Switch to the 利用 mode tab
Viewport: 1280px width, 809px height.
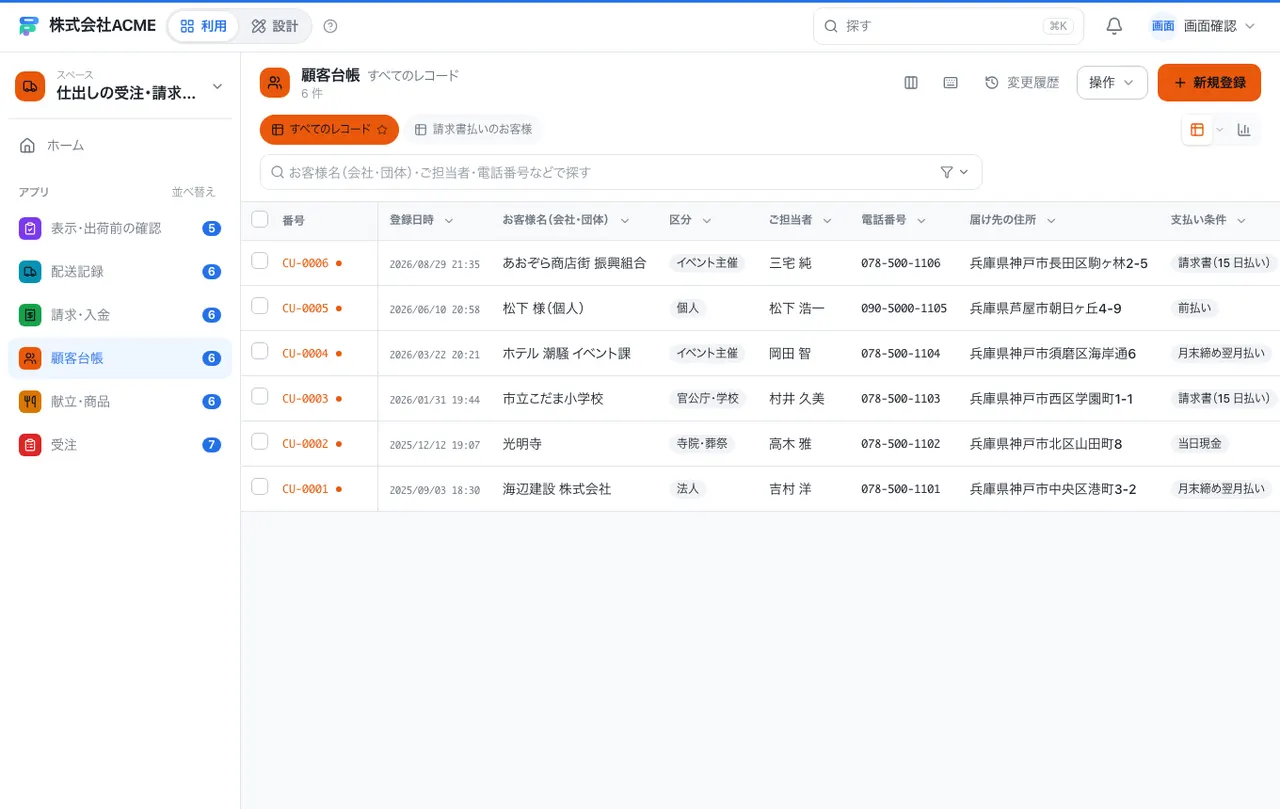204,26
